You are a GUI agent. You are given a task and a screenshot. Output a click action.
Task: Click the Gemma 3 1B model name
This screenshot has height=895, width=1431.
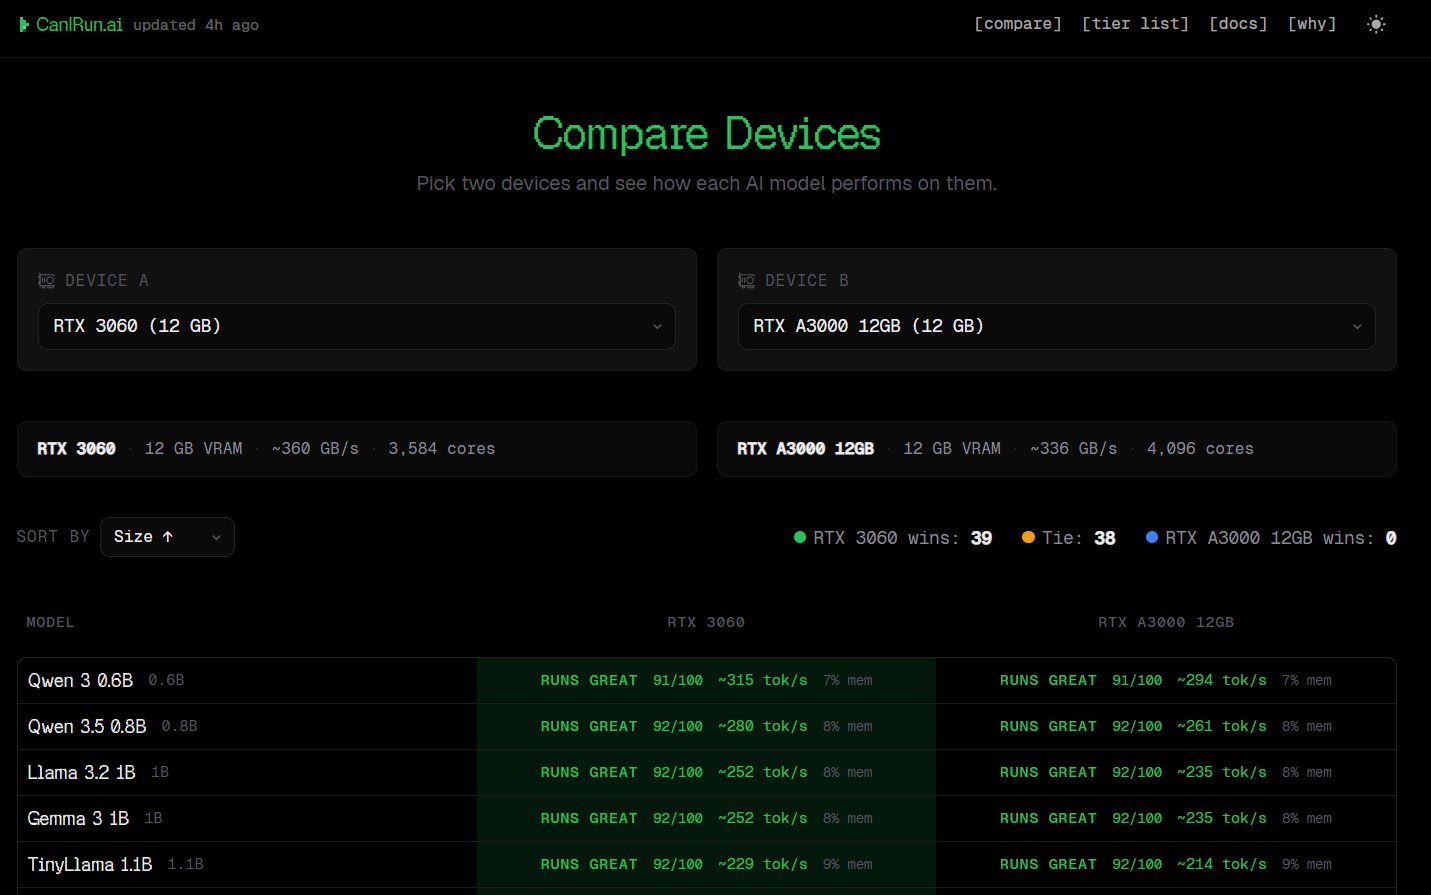[78, 818]
